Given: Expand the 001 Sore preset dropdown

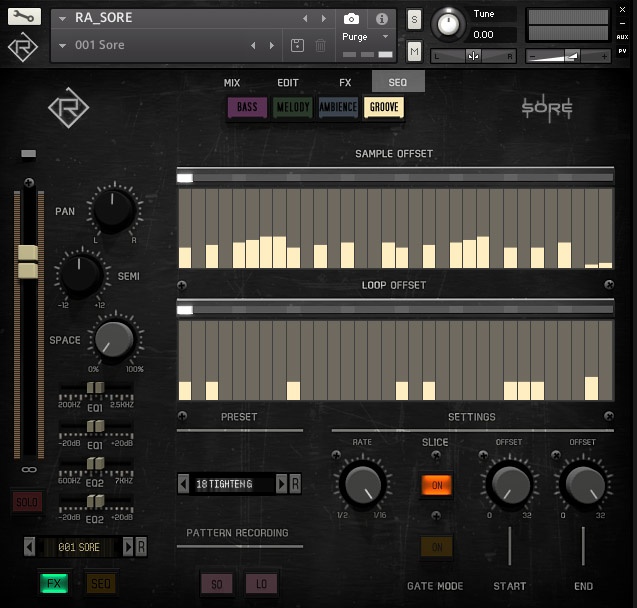Looking at the screenshot, I should pyautogui.click(x=61, y=46).
